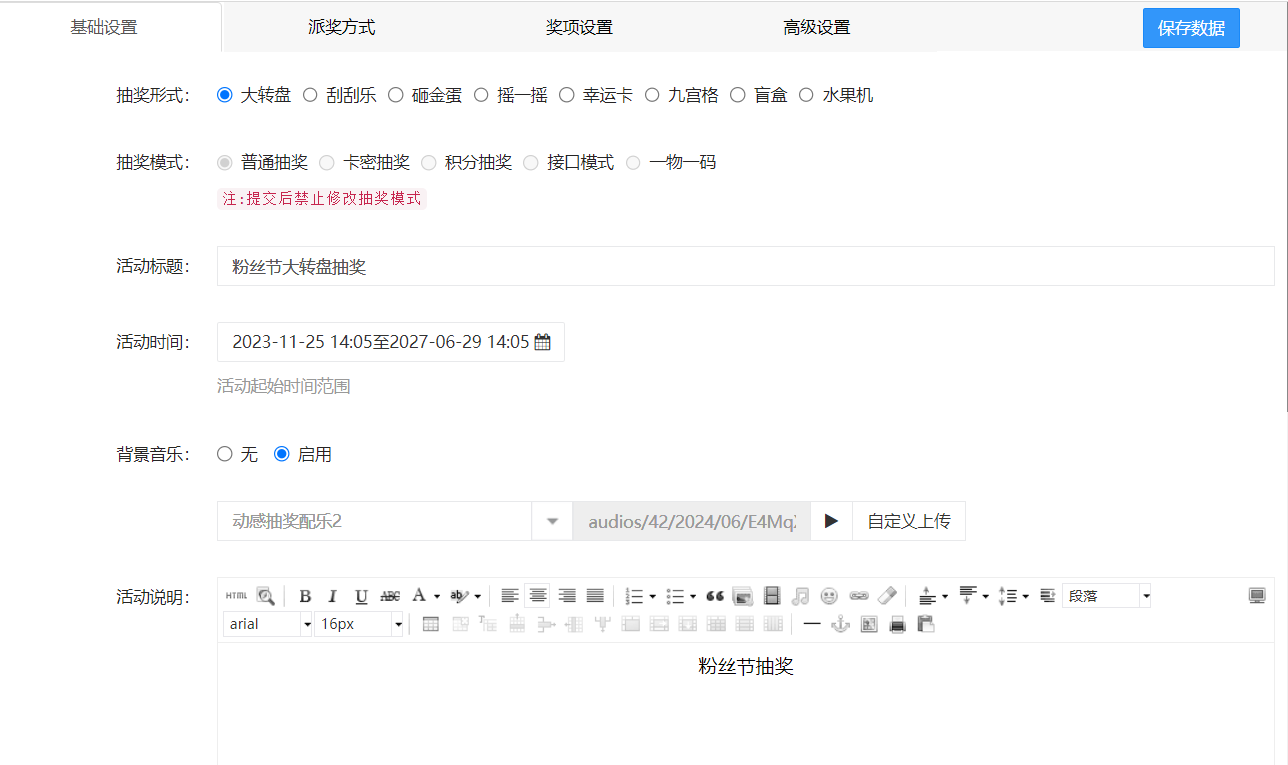The image size is (1288, 765).
Task: Select 九宫格 lottery form
Action: click(x=652, y=95)
